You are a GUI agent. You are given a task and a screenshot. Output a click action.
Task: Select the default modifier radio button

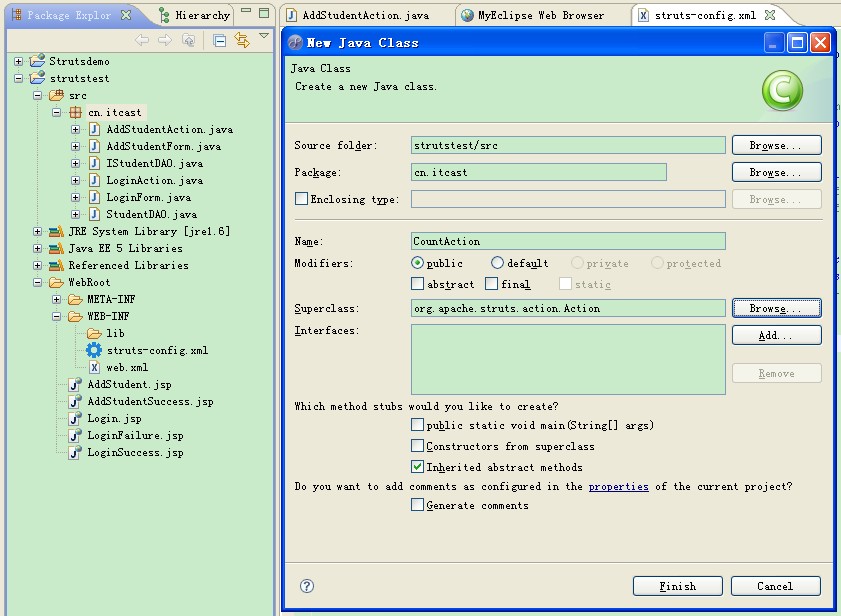pos(497,262)
